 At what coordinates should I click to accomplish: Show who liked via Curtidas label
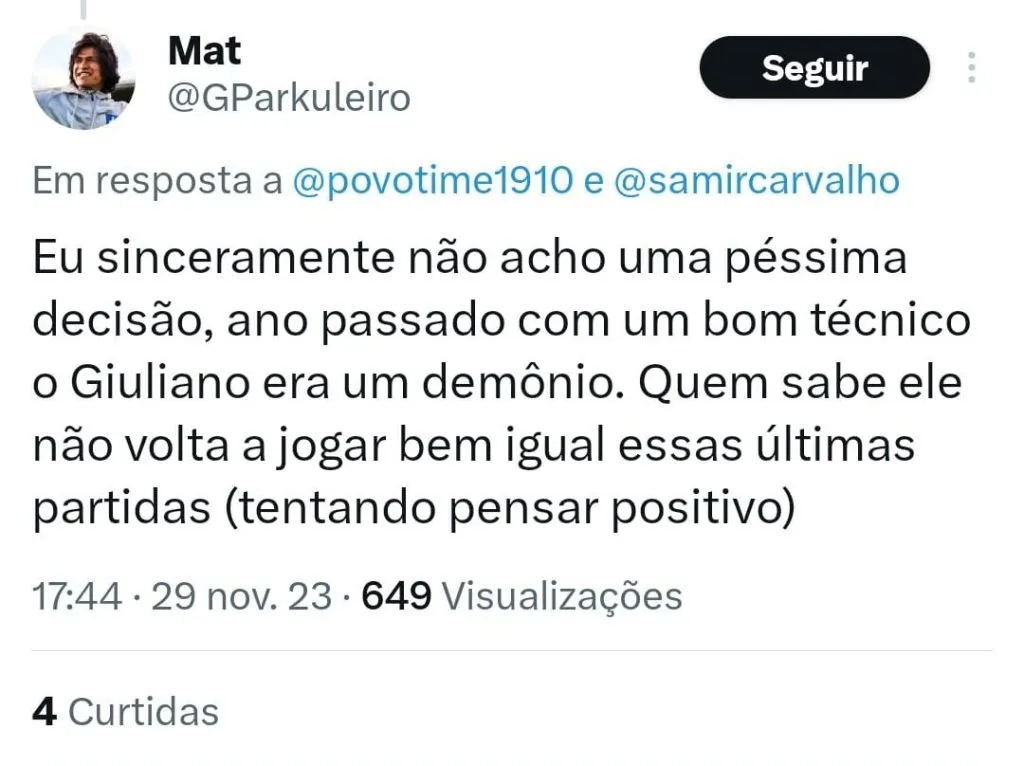143,712
